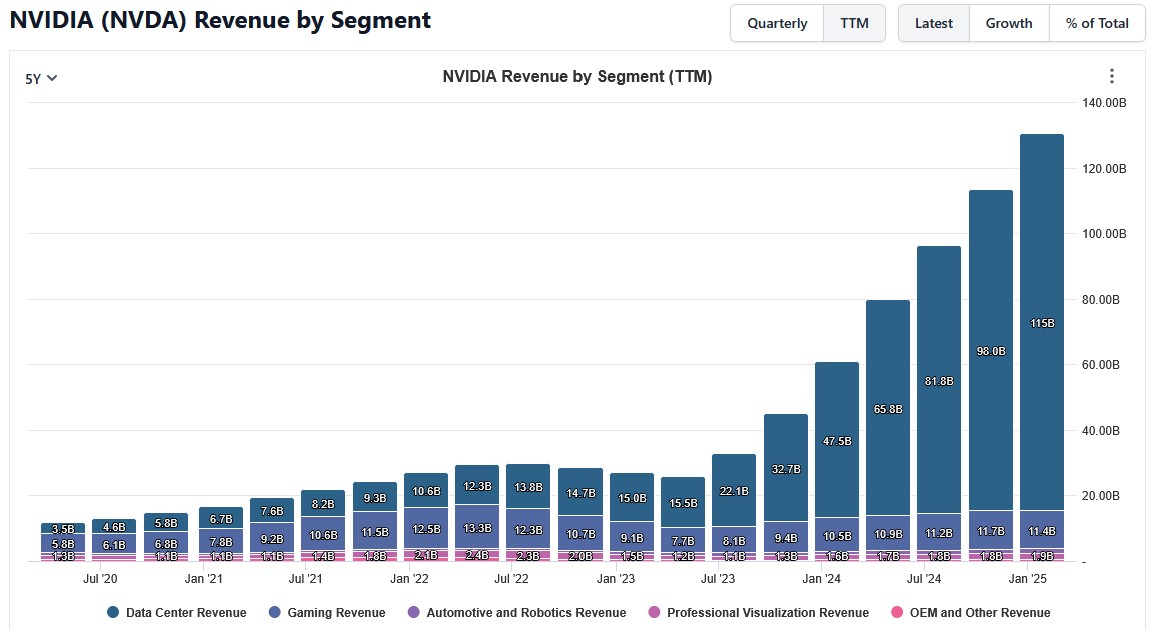Screen dimensions: 1158x630
Task: Click the 1.9B Professional Visualization segment
Action: [1042, 555]
